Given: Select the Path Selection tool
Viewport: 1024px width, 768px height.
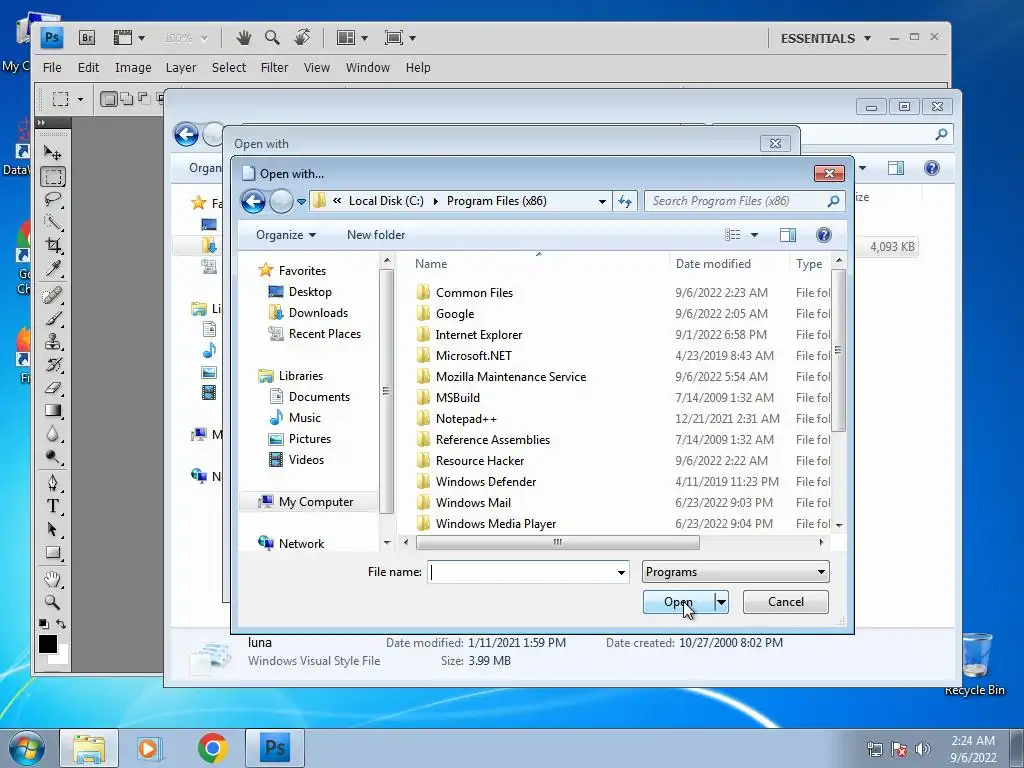Looking at the screenshot, I should 52,530.
